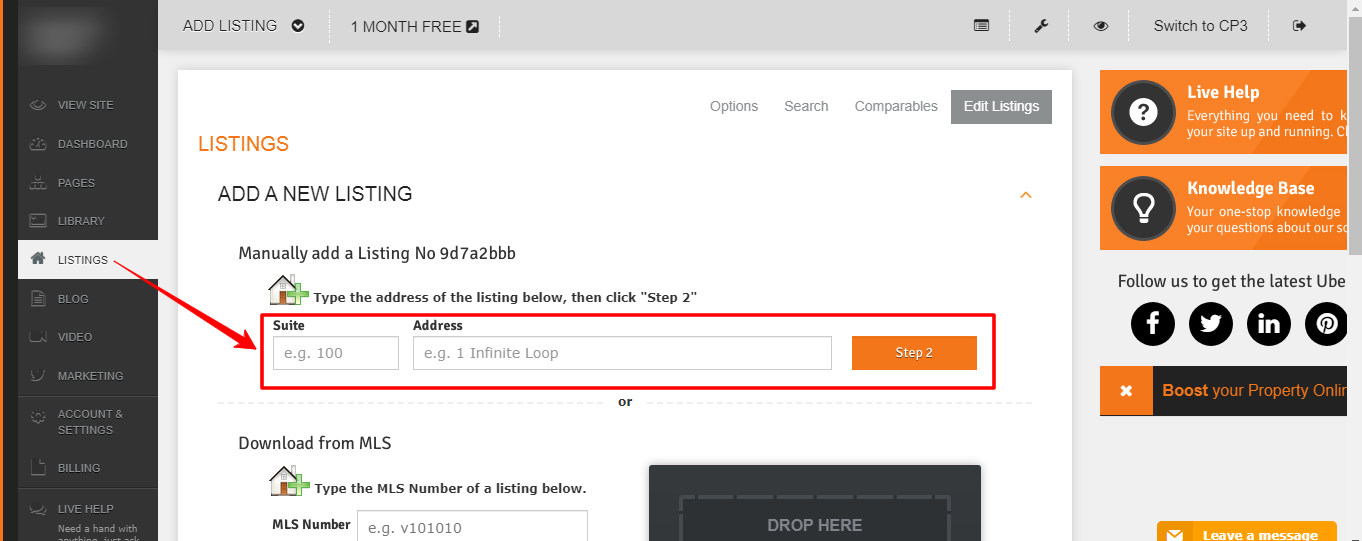1362x541 pixels.
Task: Click the Boost your Property Online banner
Action: coord(1249,391)
